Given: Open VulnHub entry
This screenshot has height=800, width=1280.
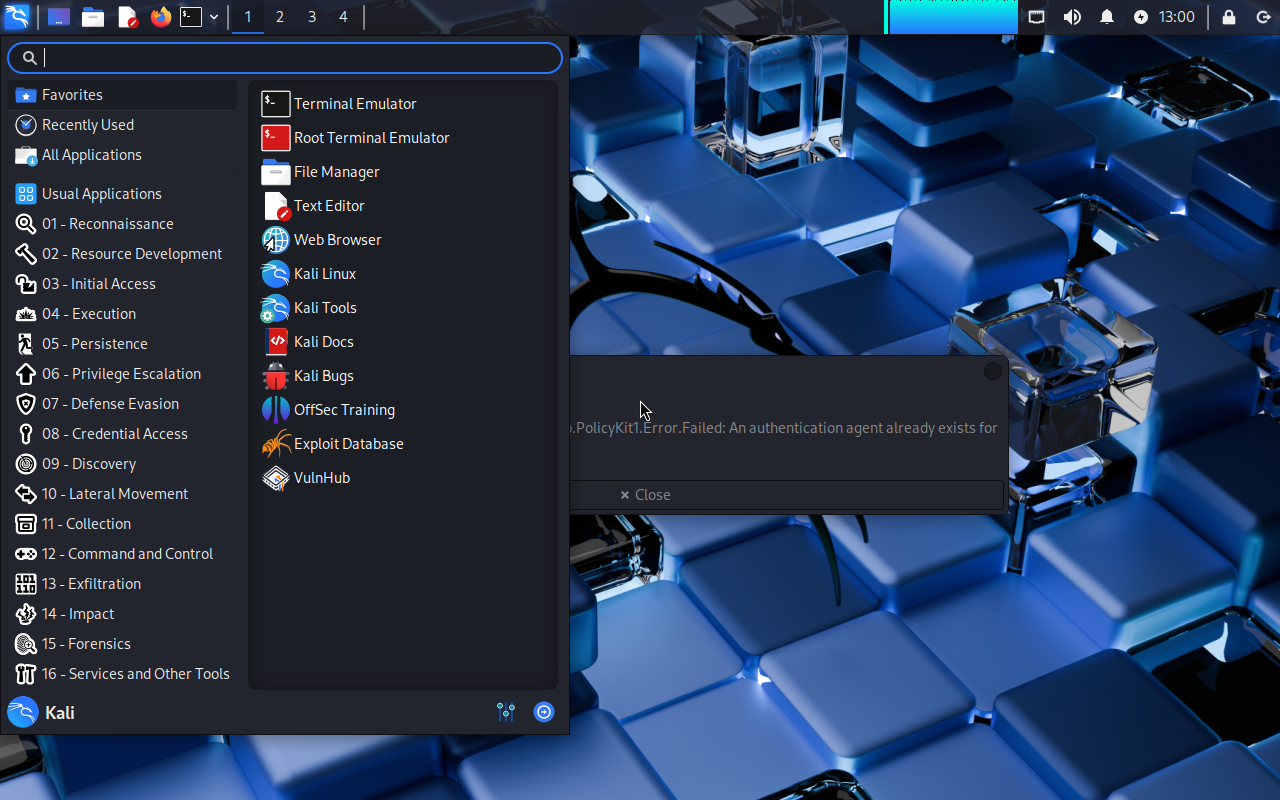Looking at the screenshot, I should (x=402, y=478).
